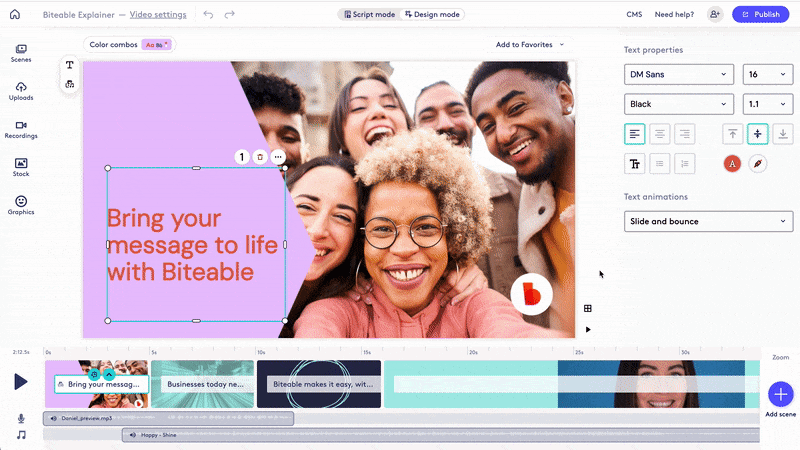Open Video settings link

pos(158,14)
